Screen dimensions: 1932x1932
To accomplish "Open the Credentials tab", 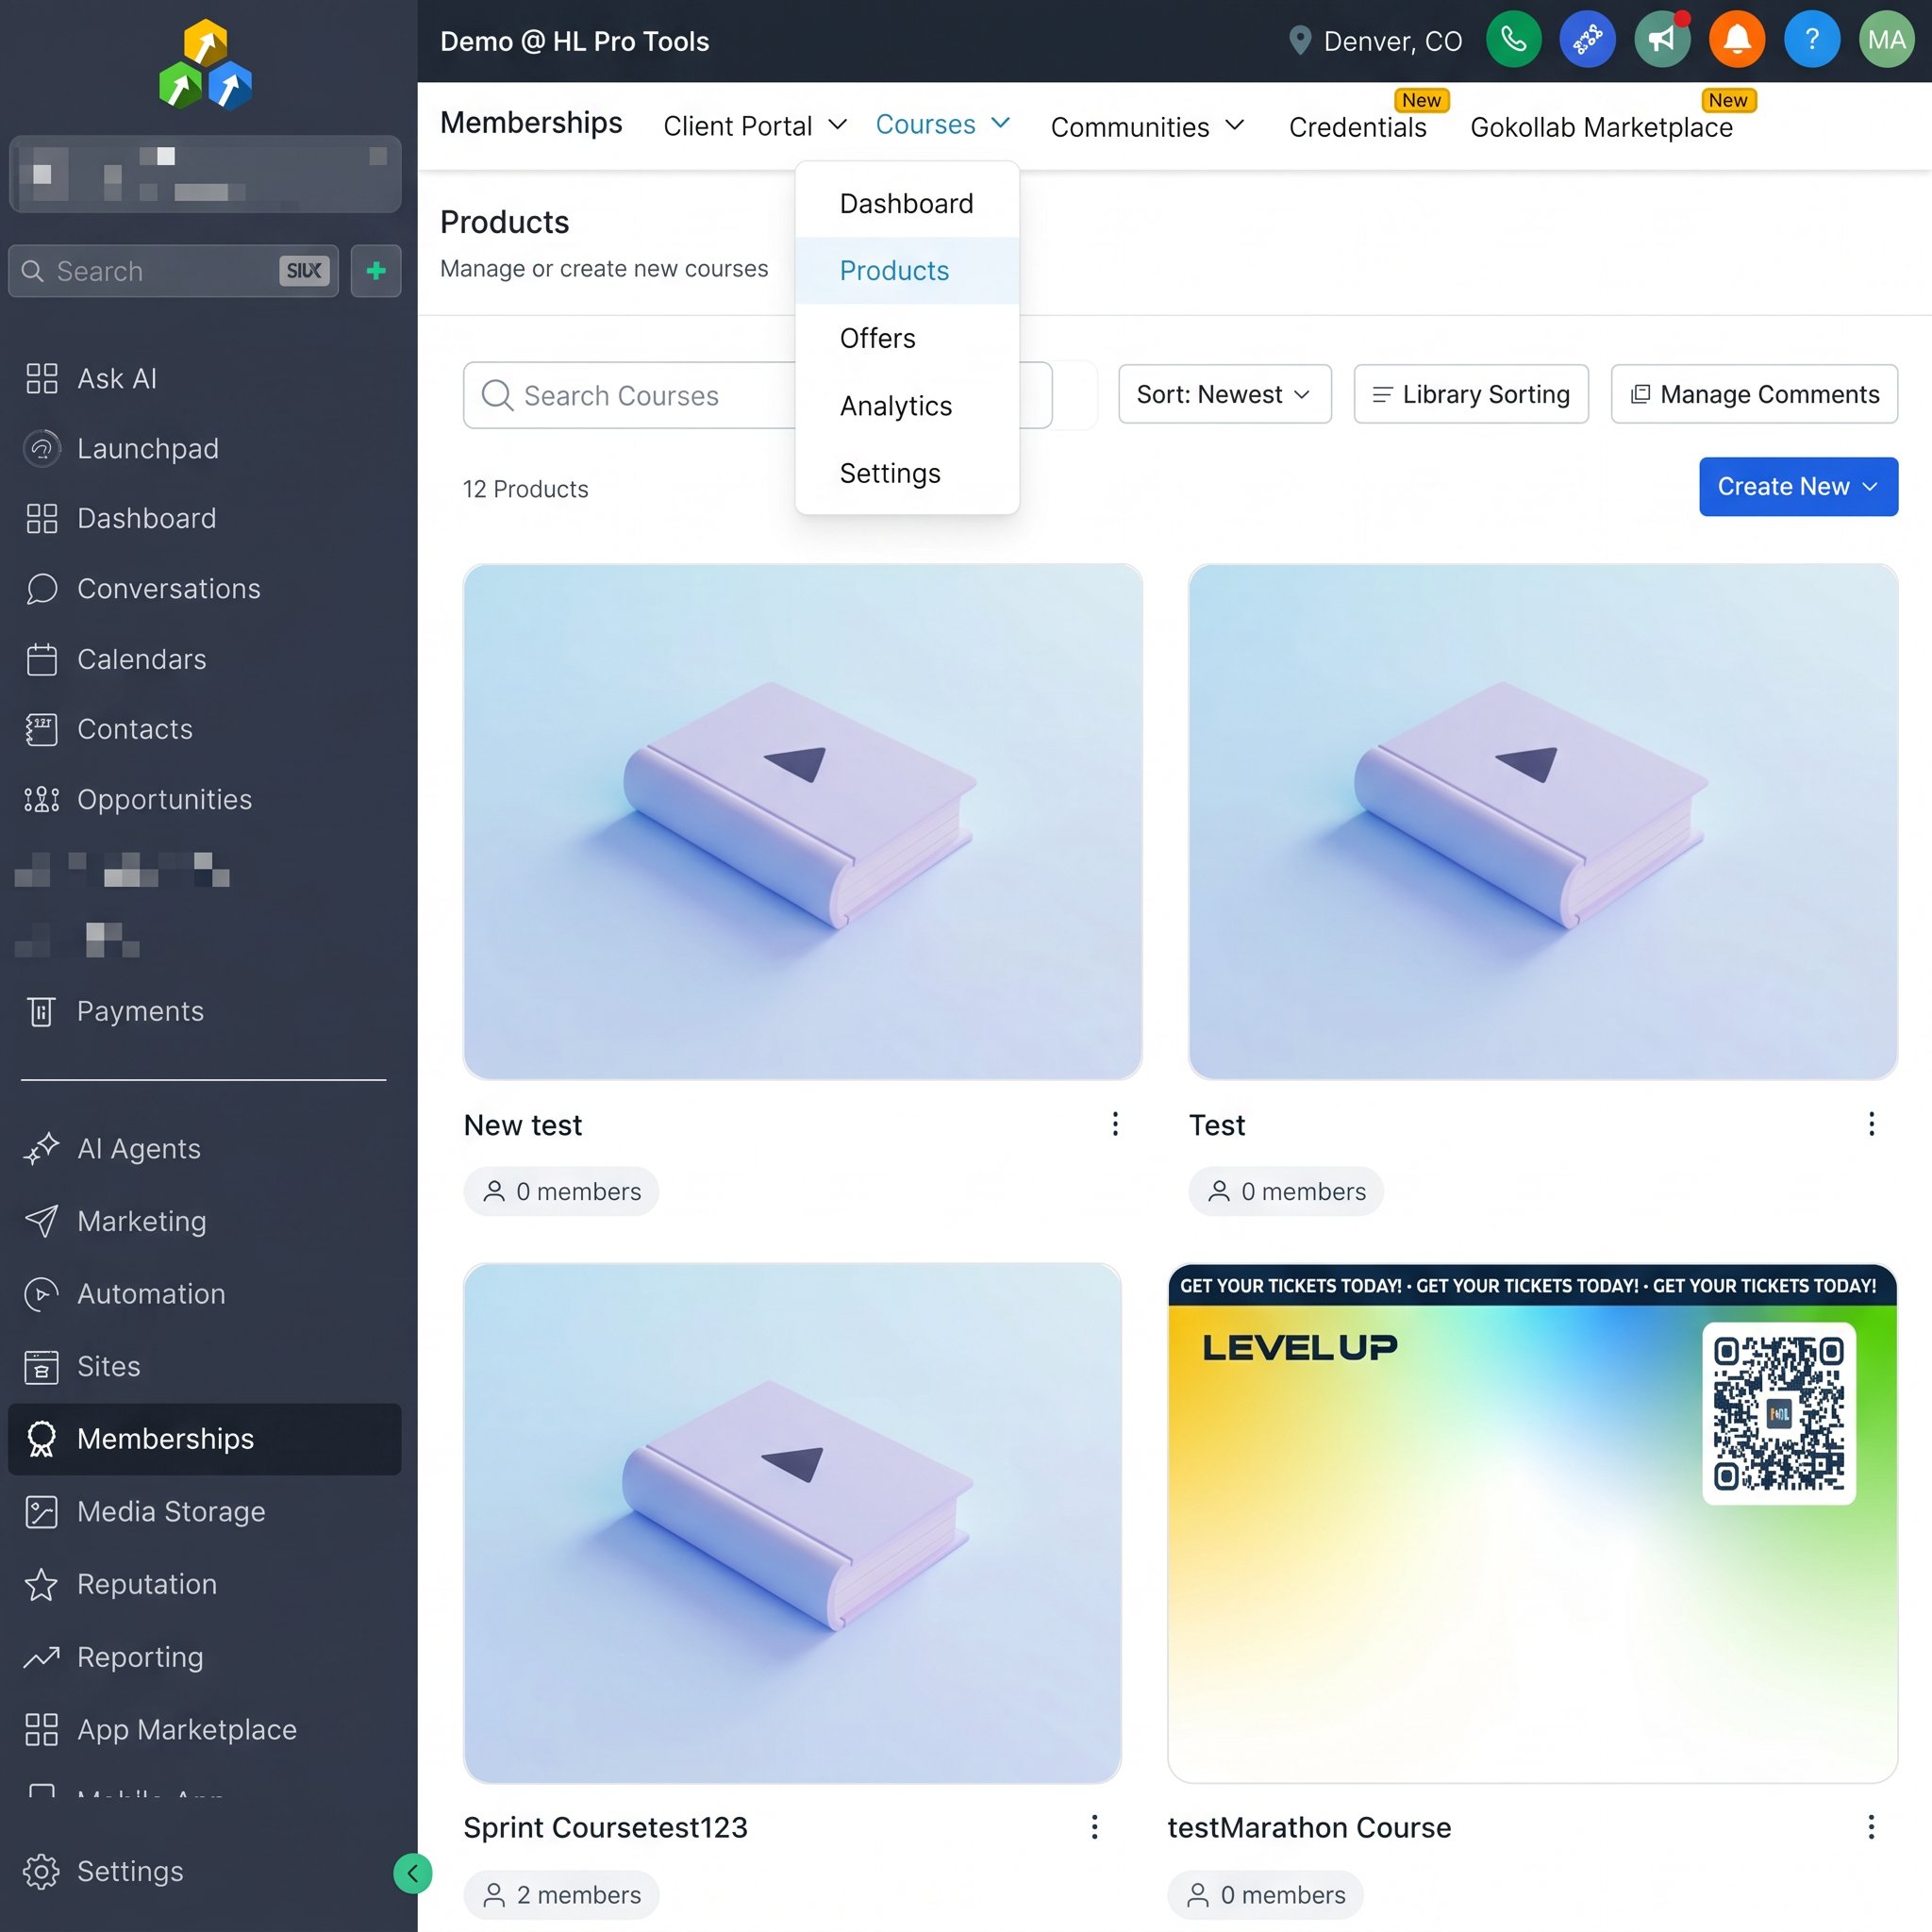I will pos(1357,127).
